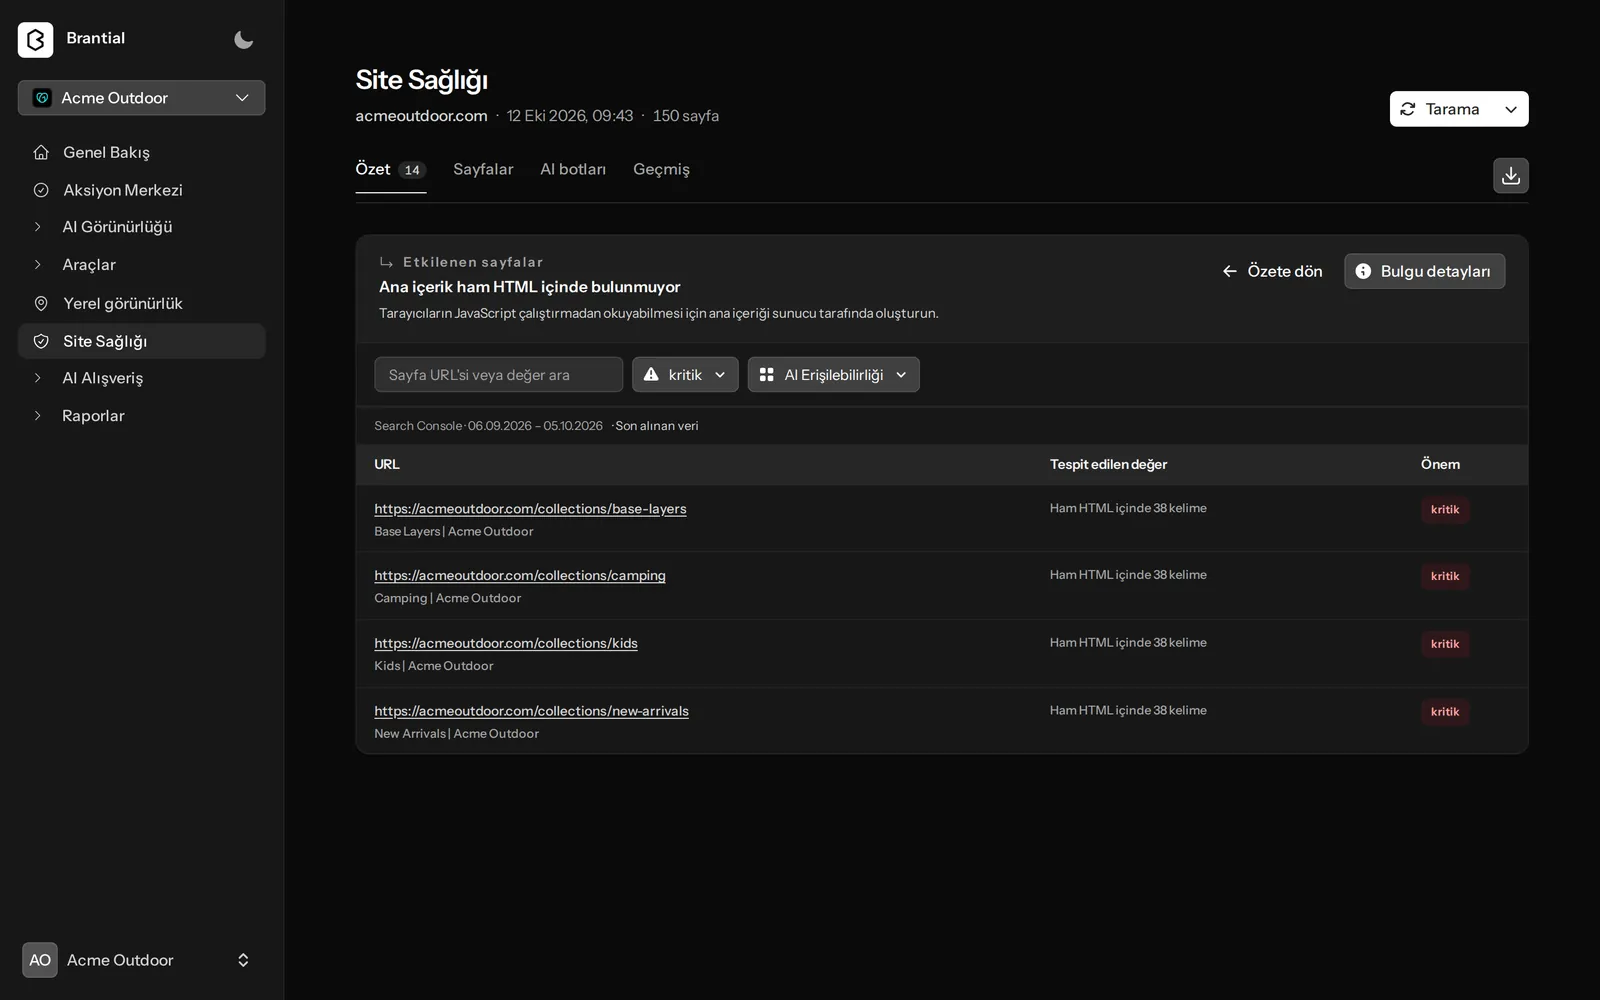Click the Yerel görünürlük pin icon
Viewport: 1600px width, 1000px height.
41,303
